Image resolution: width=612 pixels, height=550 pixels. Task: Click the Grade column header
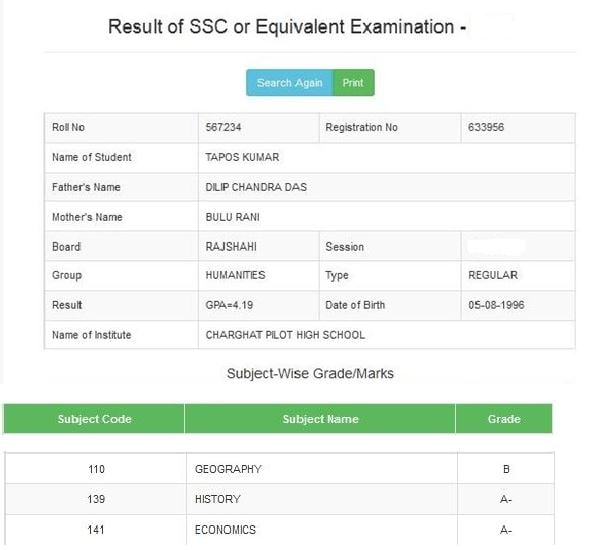pyautogui.click(x=503, y=419)
